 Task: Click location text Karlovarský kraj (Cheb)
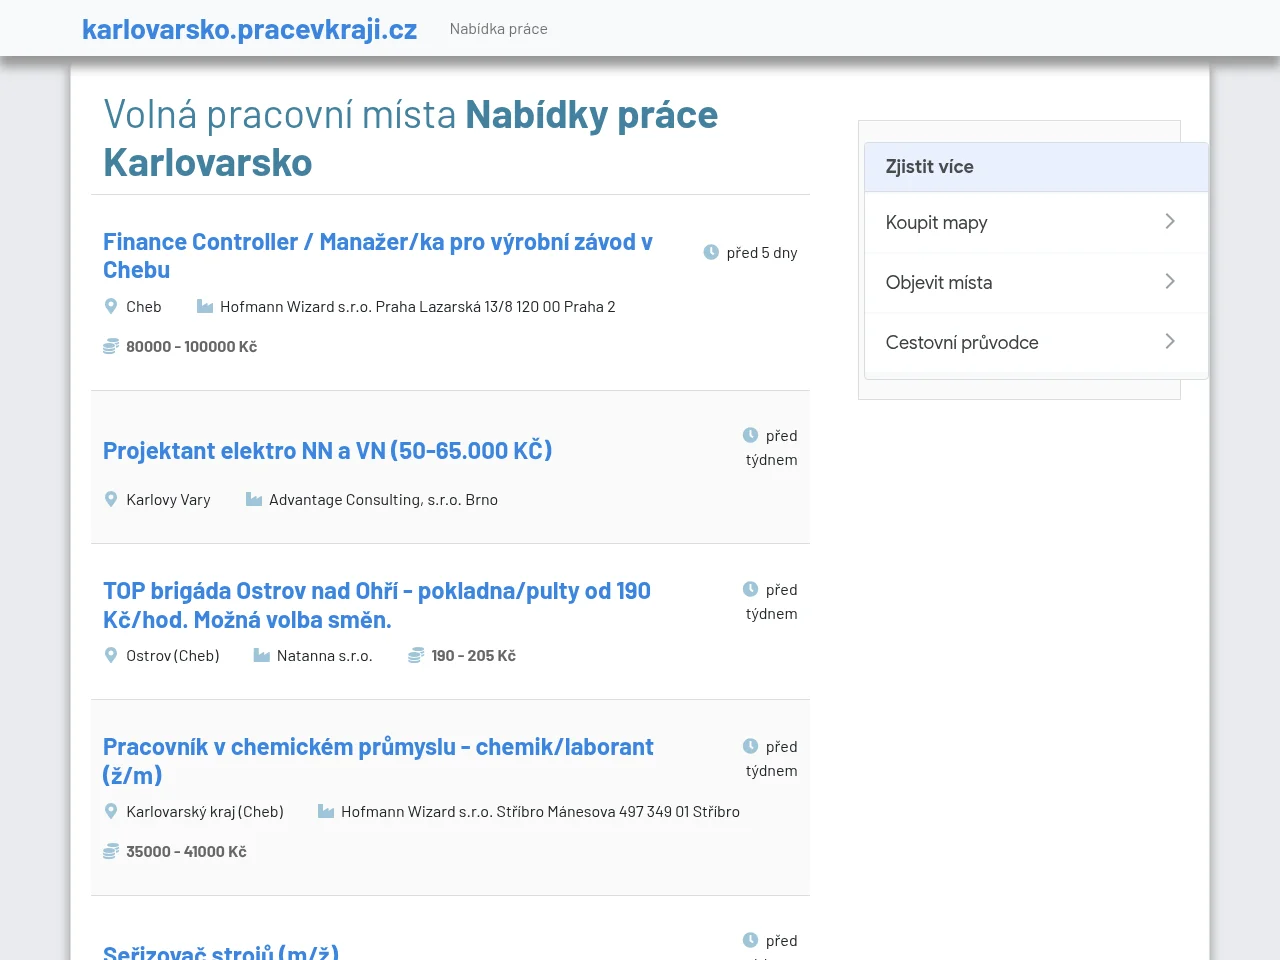pos(205,812)
